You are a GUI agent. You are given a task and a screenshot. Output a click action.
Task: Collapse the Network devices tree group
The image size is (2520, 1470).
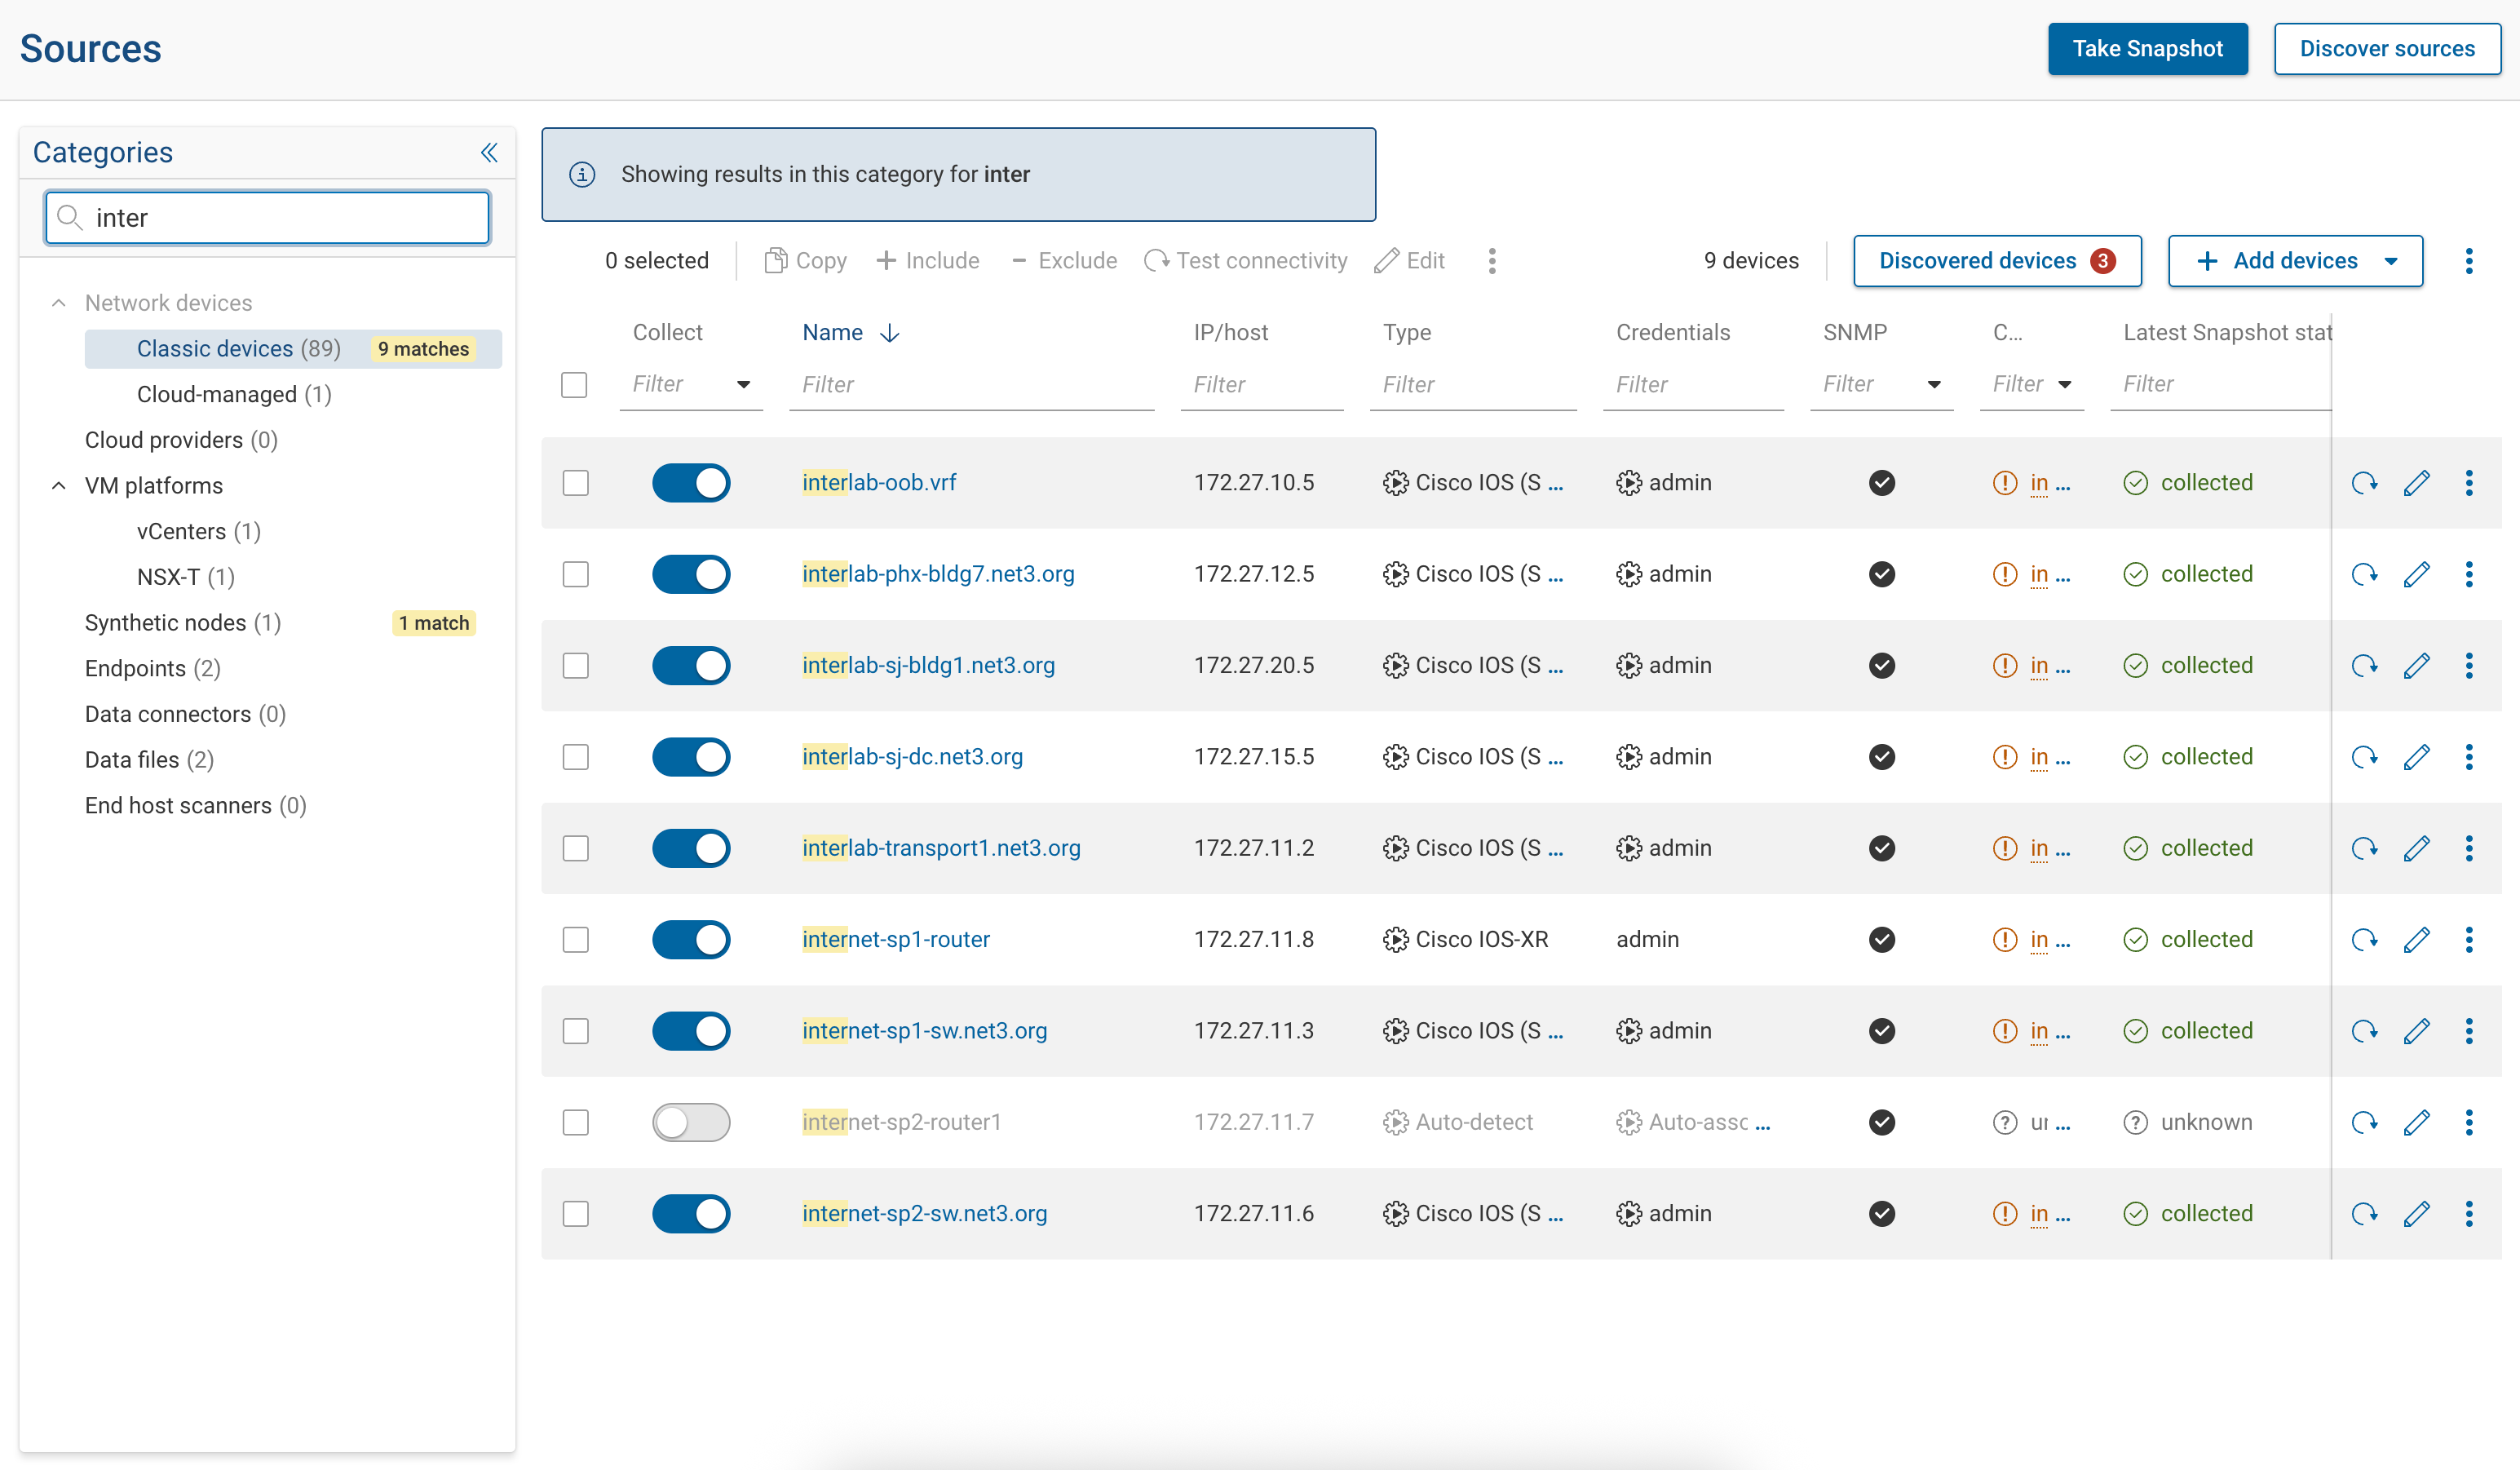click(59, 303)
